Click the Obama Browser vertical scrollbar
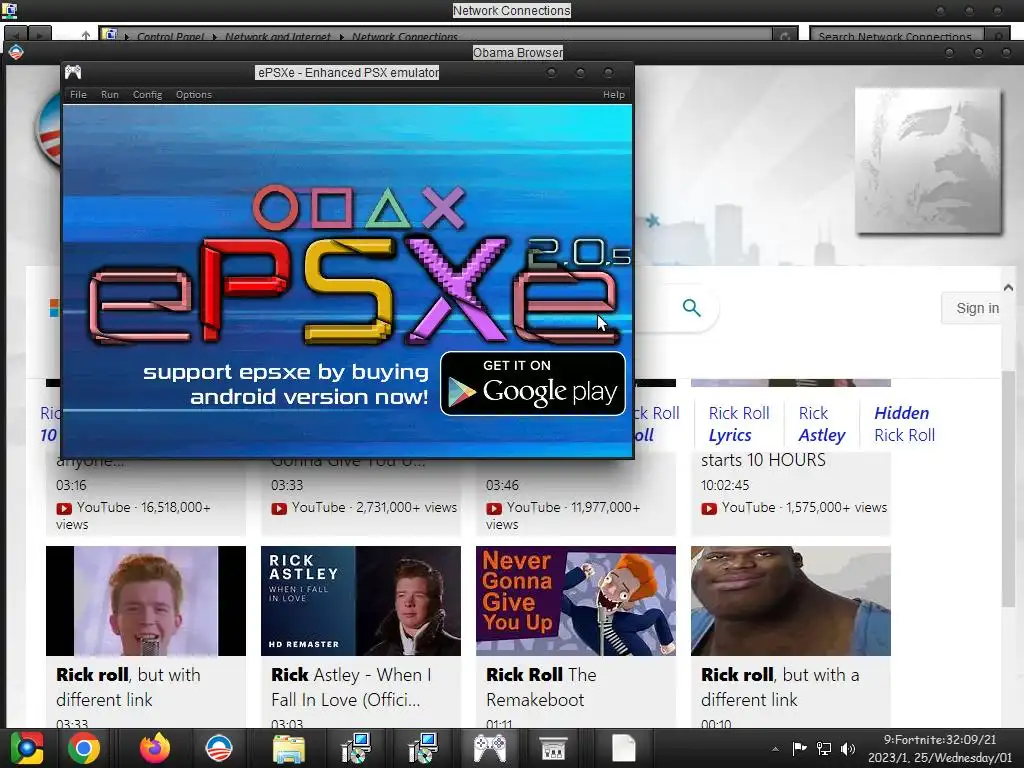This screenshot has height=768, width=1024. click(x=1008, y=490)
